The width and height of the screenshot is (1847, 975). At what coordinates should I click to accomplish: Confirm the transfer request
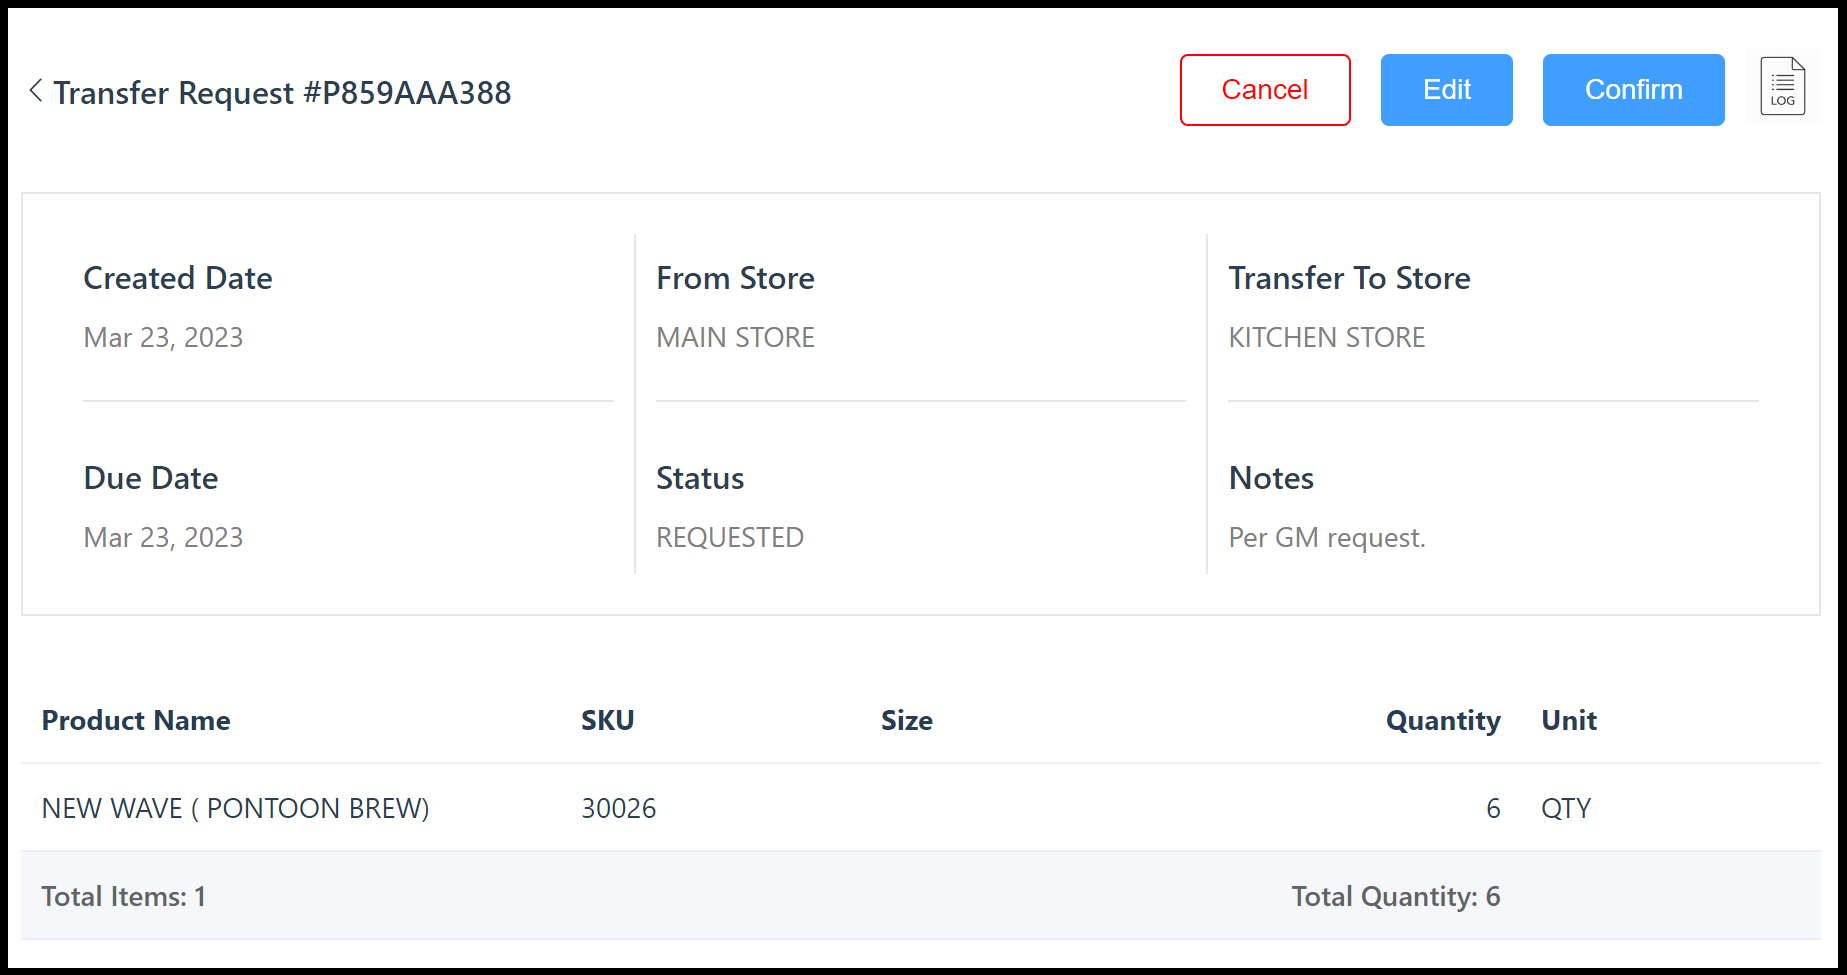coord(1633,90)
